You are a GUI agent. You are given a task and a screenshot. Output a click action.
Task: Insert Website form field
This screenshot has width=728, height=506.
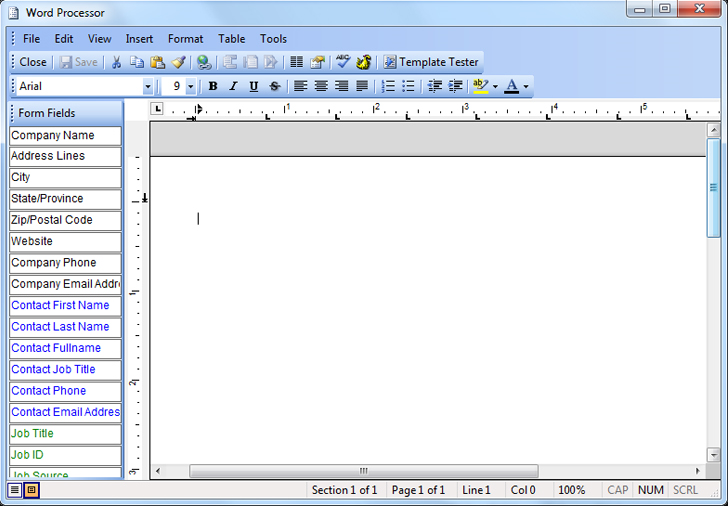65,242
